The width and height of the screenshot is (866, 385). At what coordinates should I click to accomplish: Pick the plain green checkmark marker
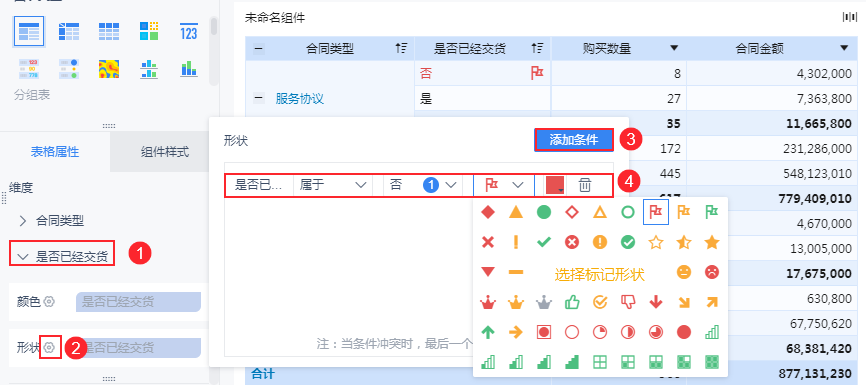click(x=544, y=242)
